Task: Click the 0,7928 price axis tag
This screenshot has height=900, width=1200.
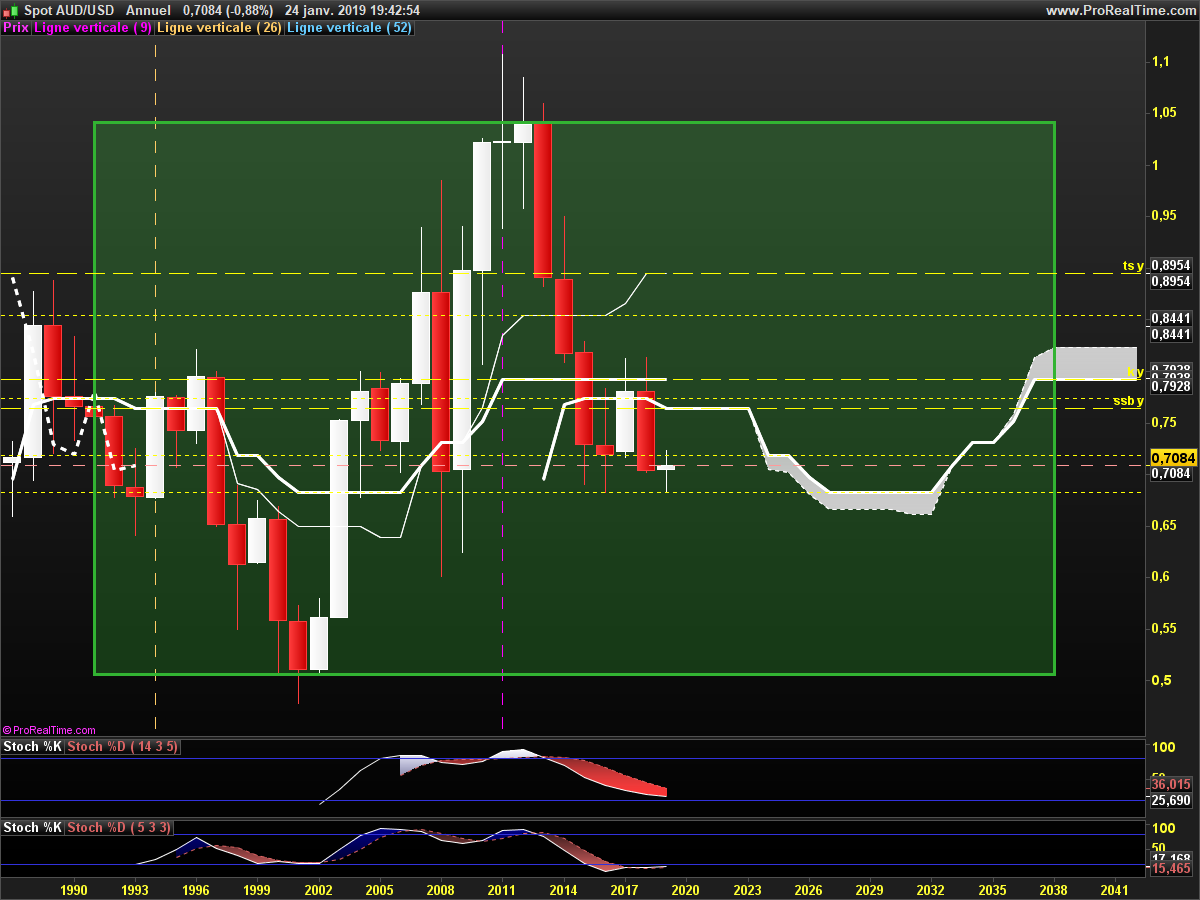Action: [1171, 386]
